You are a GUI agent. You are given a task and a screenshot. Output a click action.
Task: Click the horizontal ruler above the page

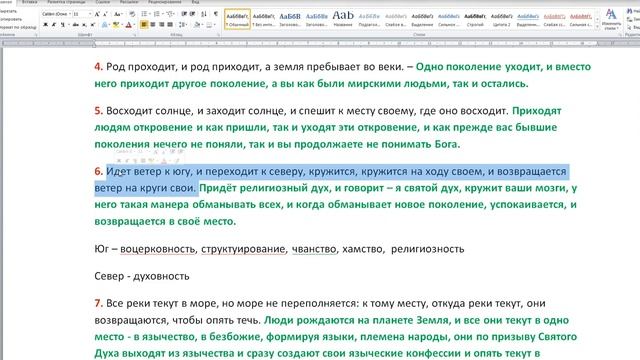point(320,42)
